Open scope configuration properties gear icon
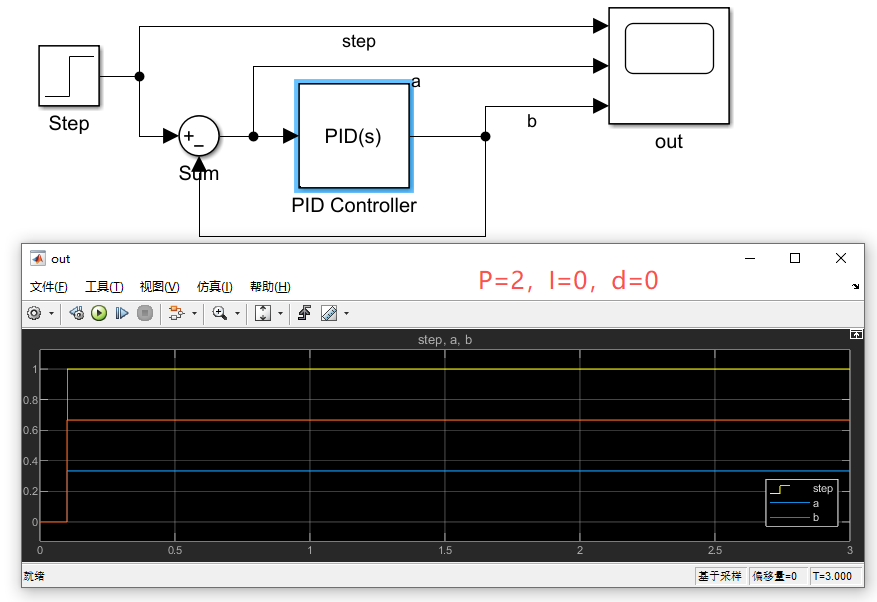877x602 pixels. click(34, 313)
